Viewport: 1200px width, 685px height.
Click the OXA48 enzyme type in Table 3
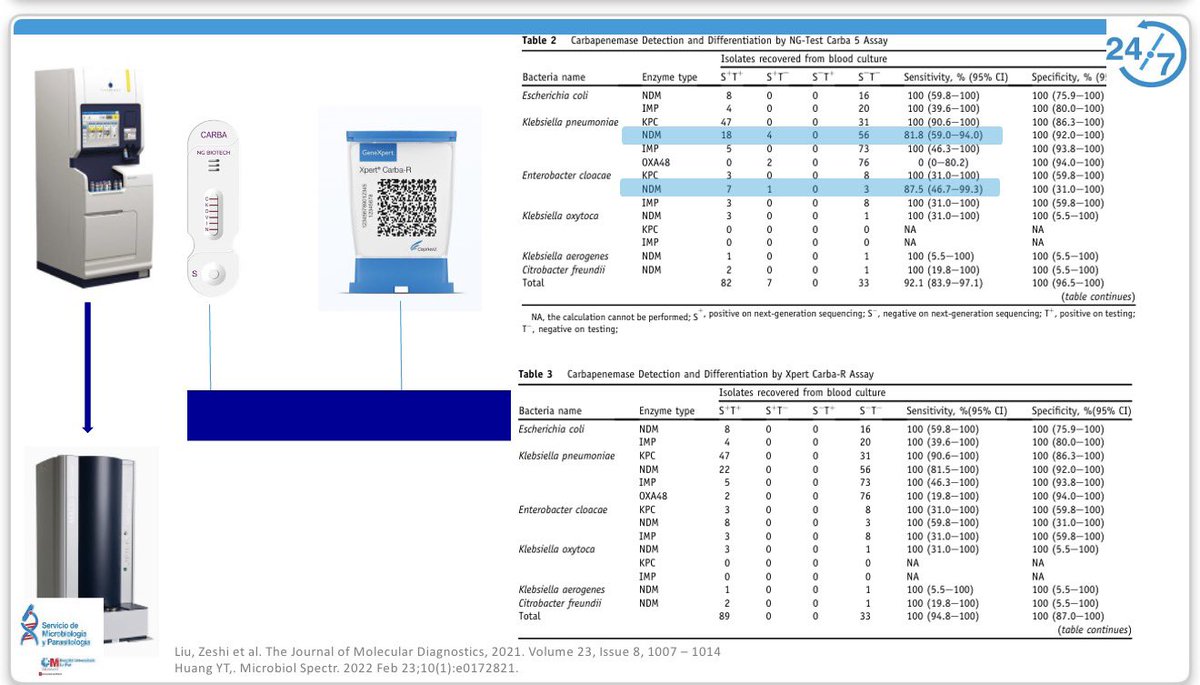[655, 496]
